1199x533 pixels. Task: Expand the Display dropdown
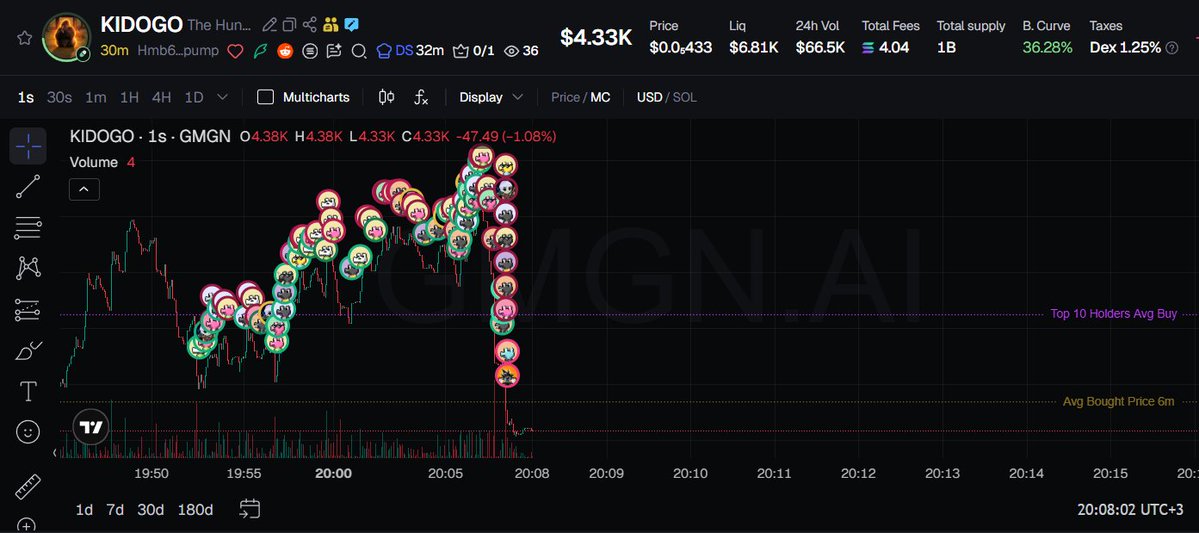(x=491, y=97)
